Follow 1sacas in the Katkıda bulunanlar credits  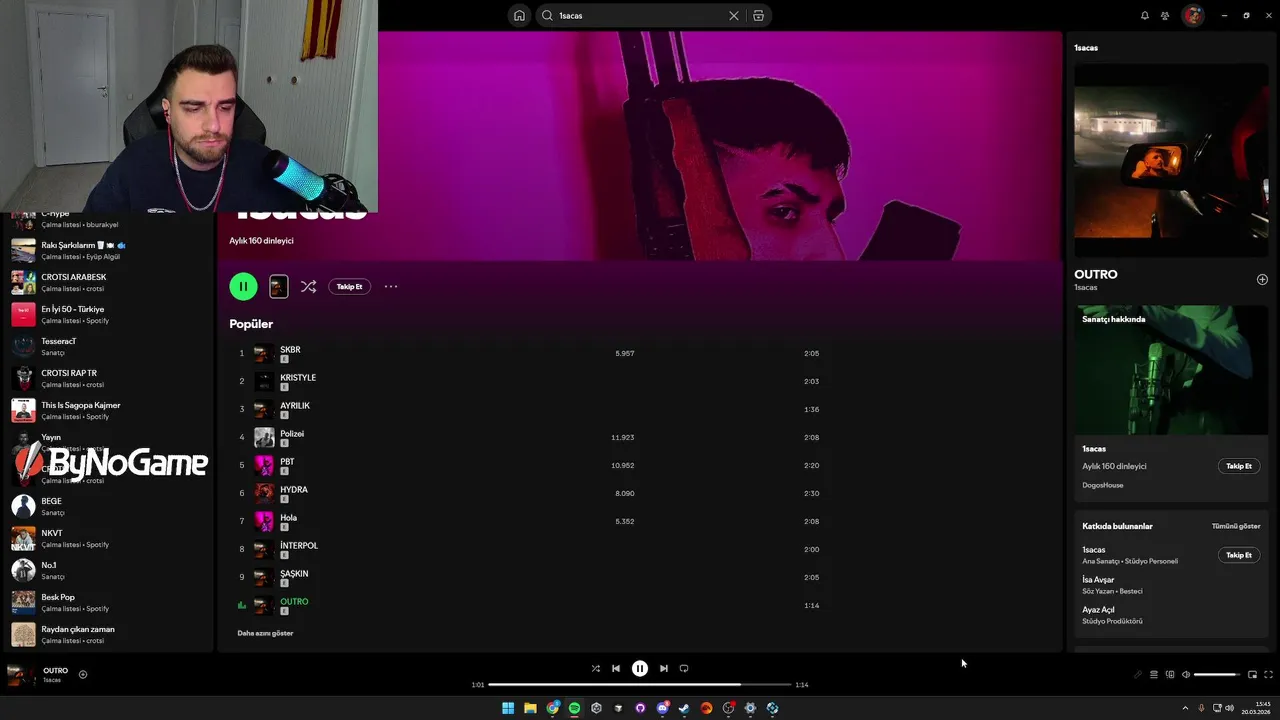coord(1239,555)
